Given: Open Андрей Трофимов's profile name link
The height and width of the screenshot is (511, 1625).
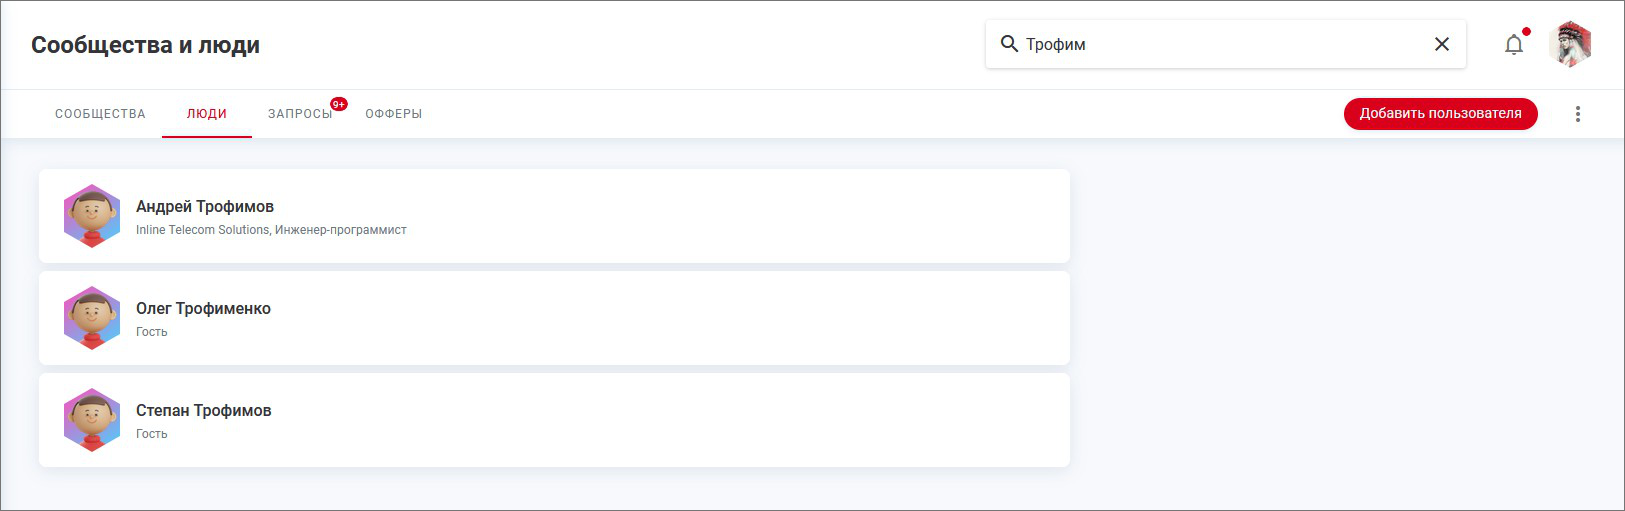Looking at the screenshot, I should [205, 207].
